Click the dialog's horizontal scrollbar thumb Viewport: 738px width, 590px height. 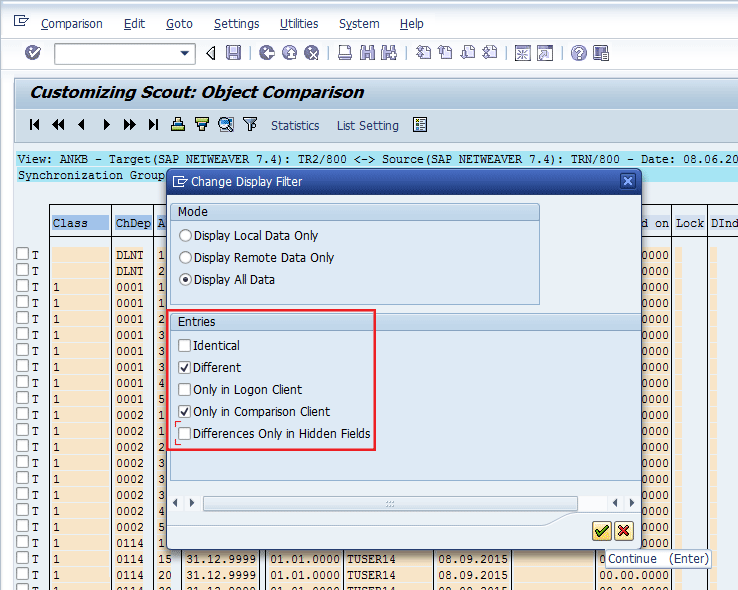[x=390, y=503]
